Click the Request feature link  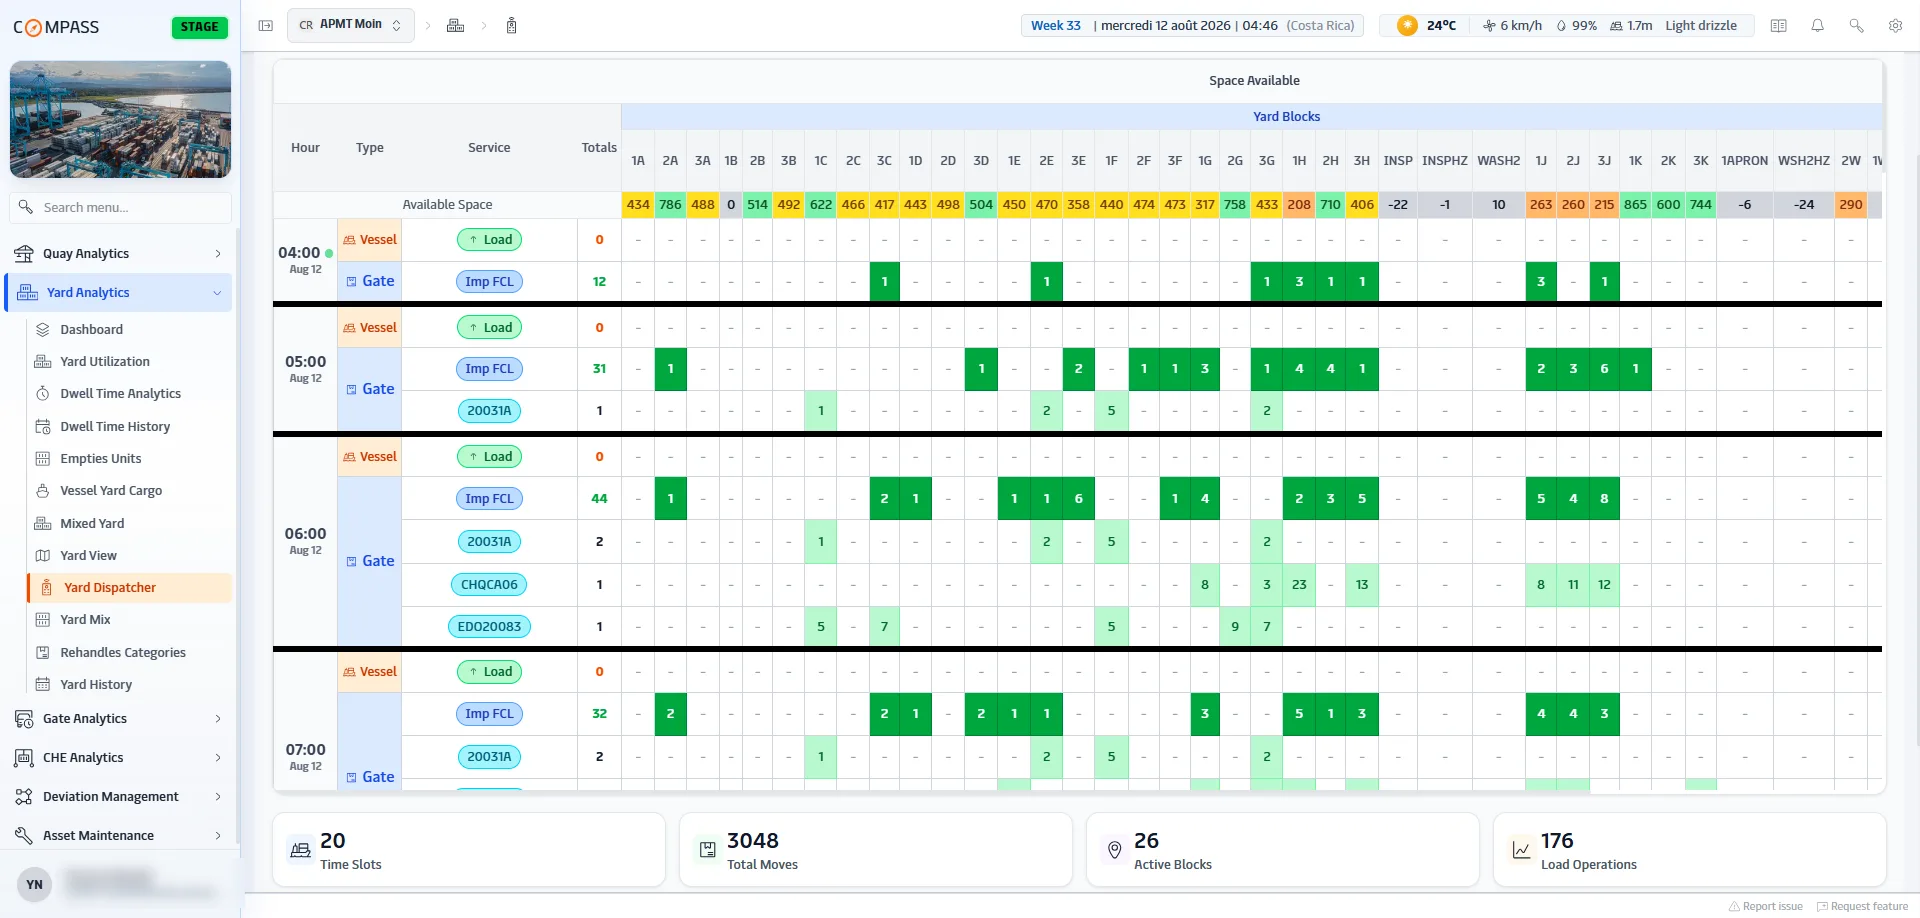[1862, 907]
